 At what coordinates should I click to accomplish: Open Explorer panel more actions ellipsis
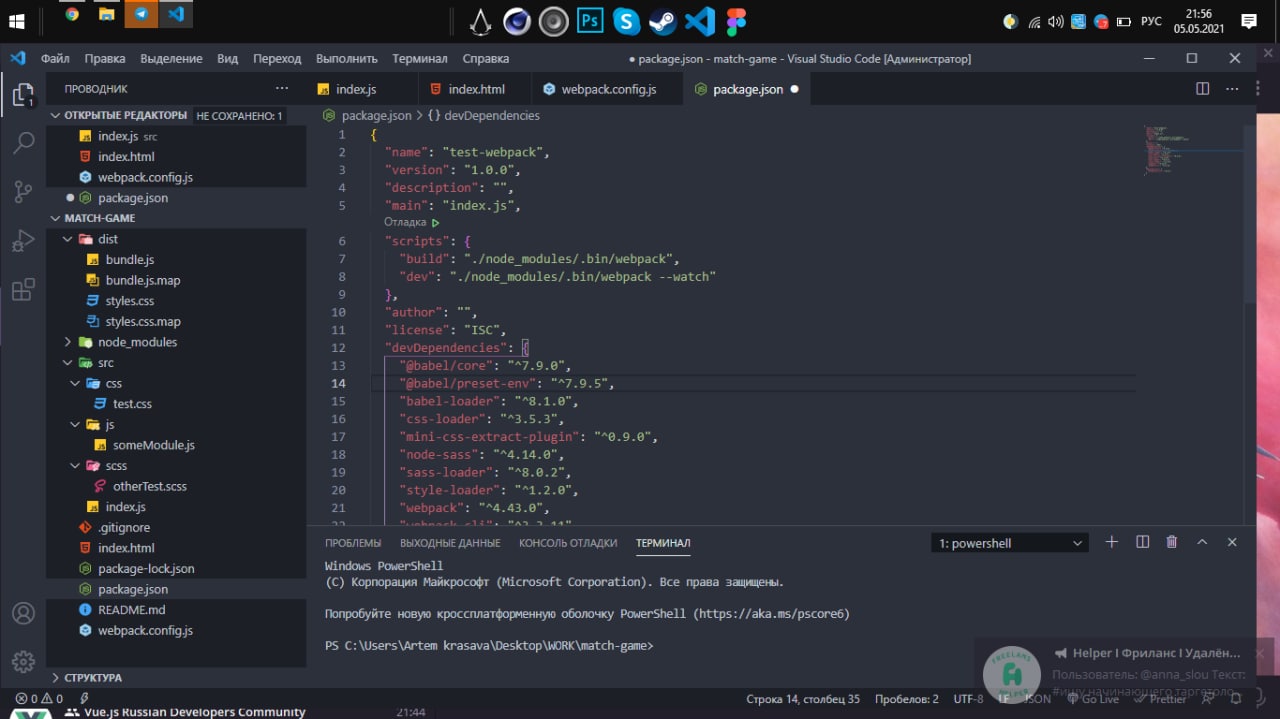click(x=282, y=88)
